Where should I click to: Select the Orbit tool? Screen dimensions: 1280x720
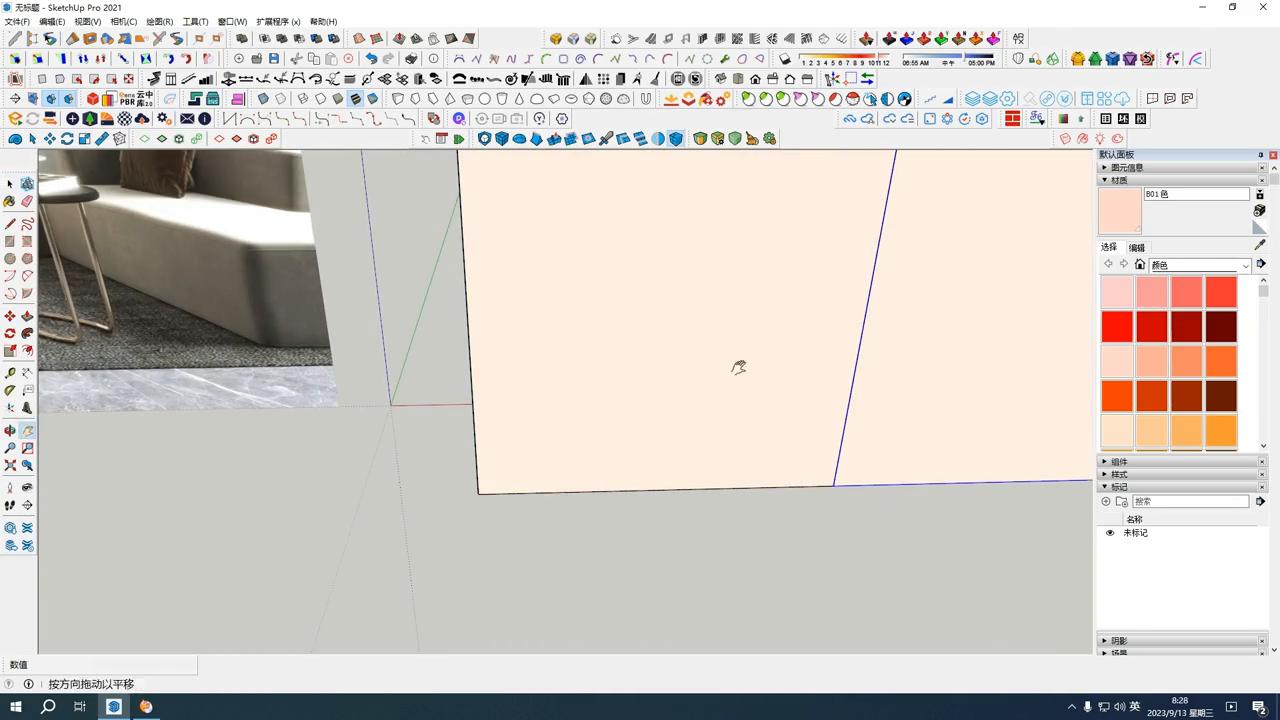click(10, 429)
